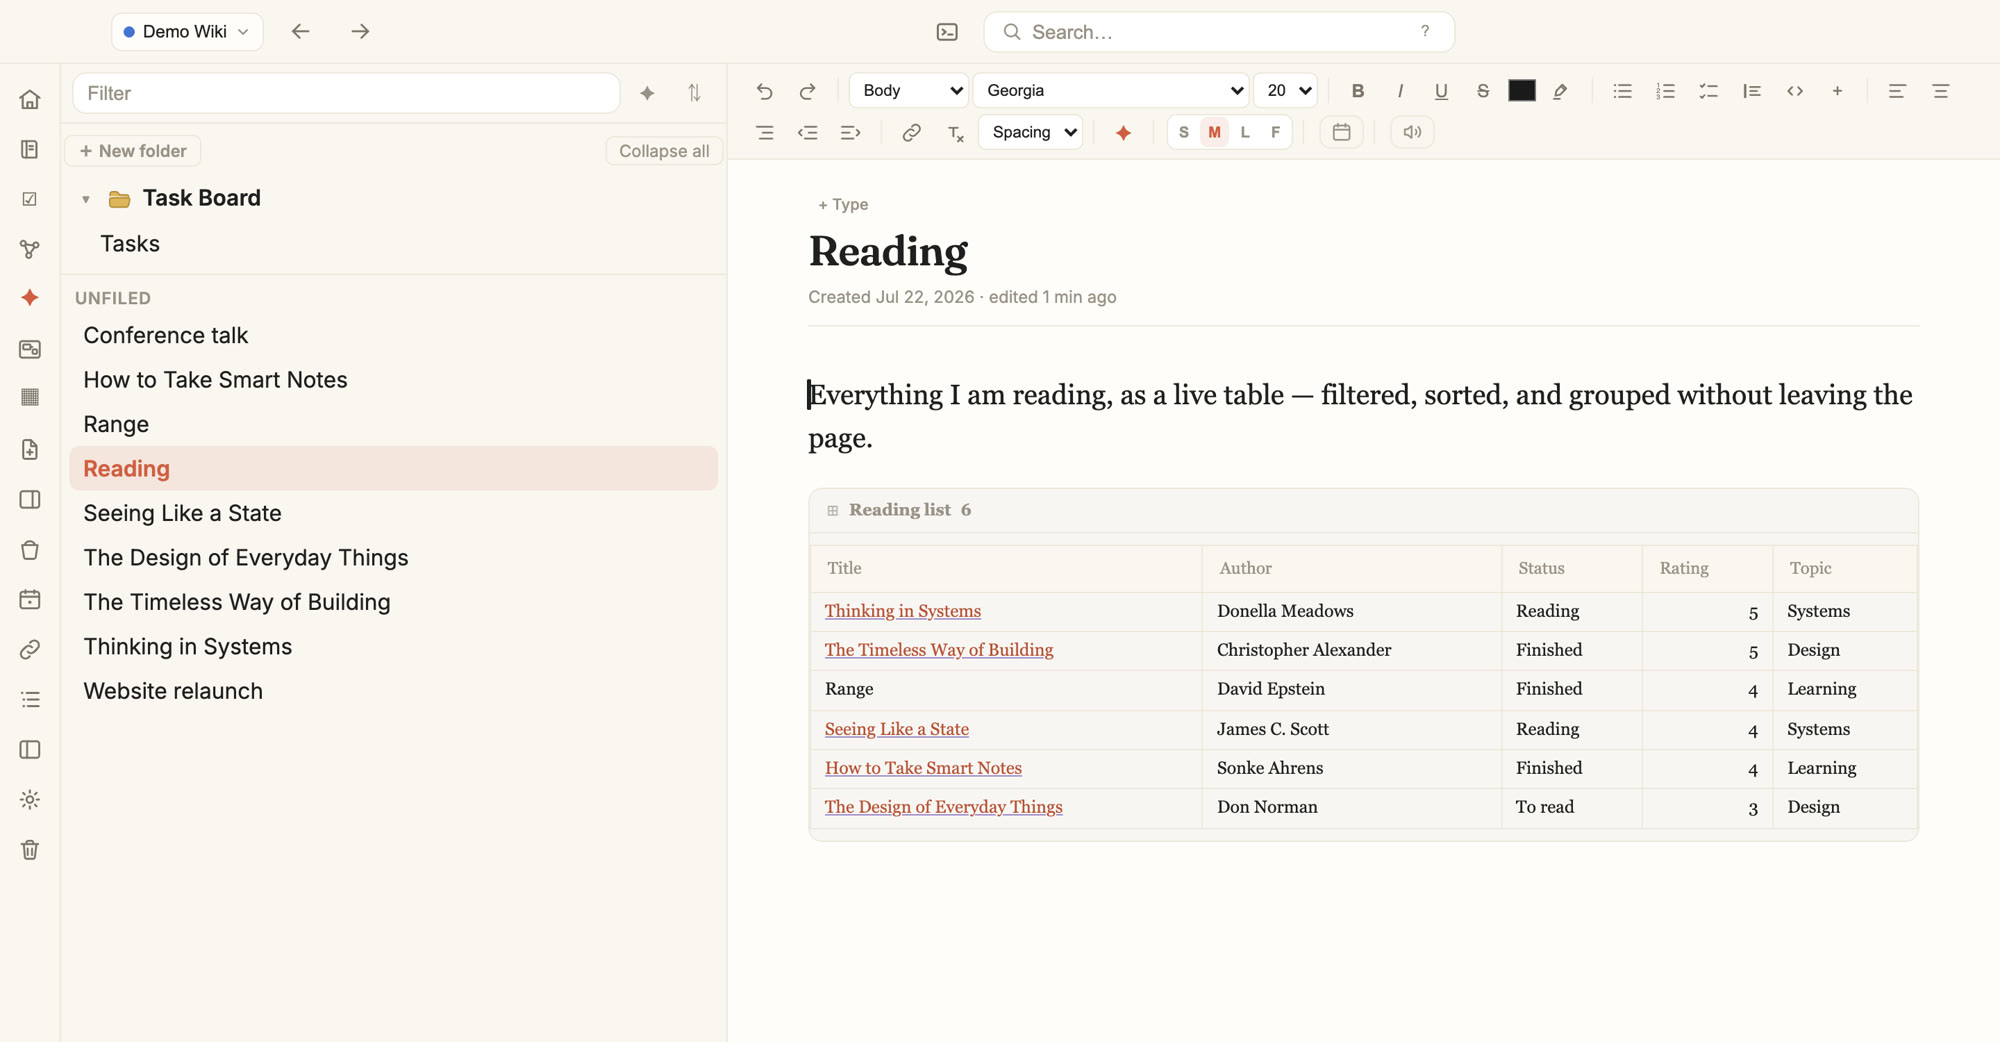
Task: Open the notes page icon in sidebar
Action: click(30, 149)
